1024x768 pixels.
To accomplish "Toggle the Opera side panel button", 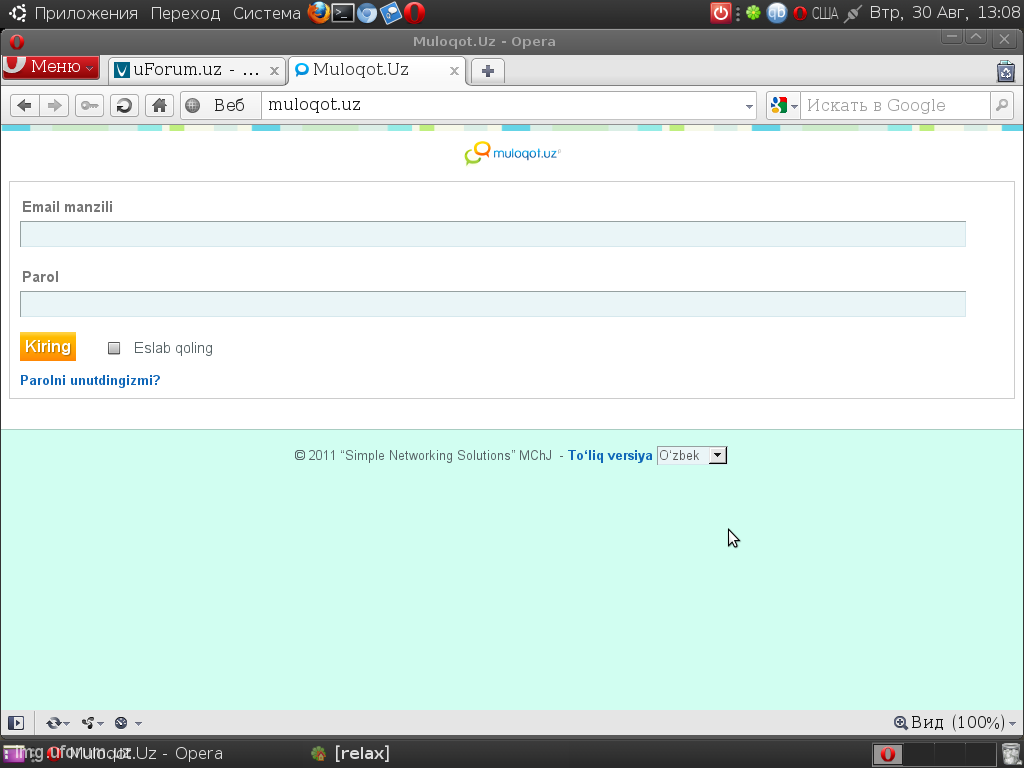I will pyautogui.click(x=16, y=722).
